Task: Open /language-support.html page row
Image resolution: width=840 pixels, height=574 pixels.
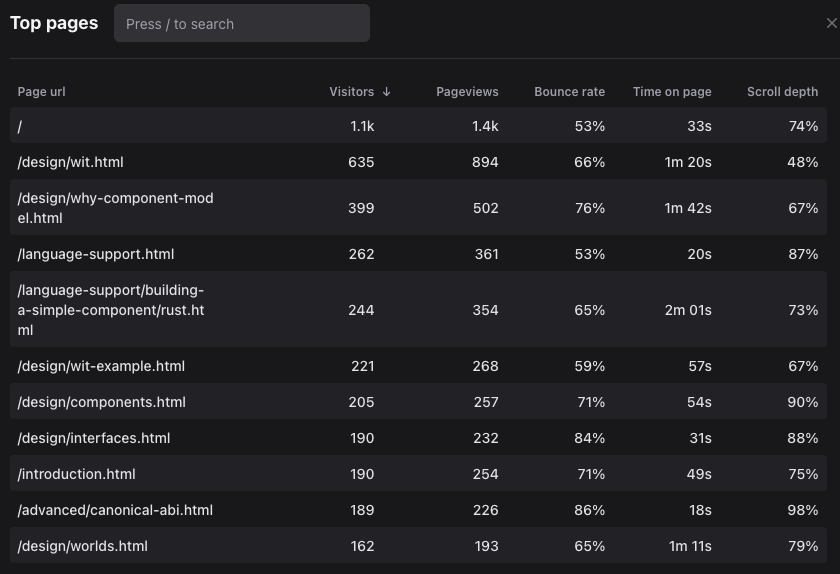Action: 96,254
